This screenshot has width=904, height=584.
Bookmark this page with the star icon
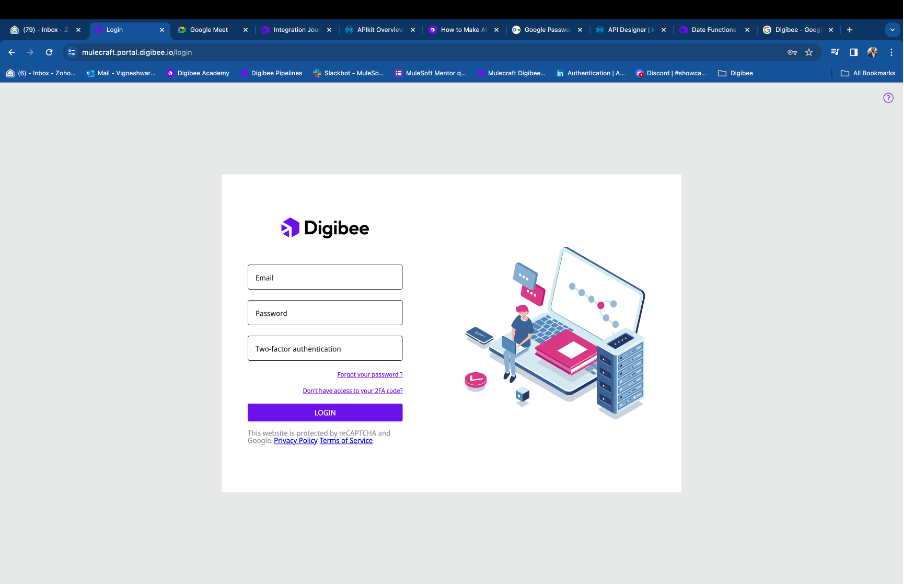point(809,52)
